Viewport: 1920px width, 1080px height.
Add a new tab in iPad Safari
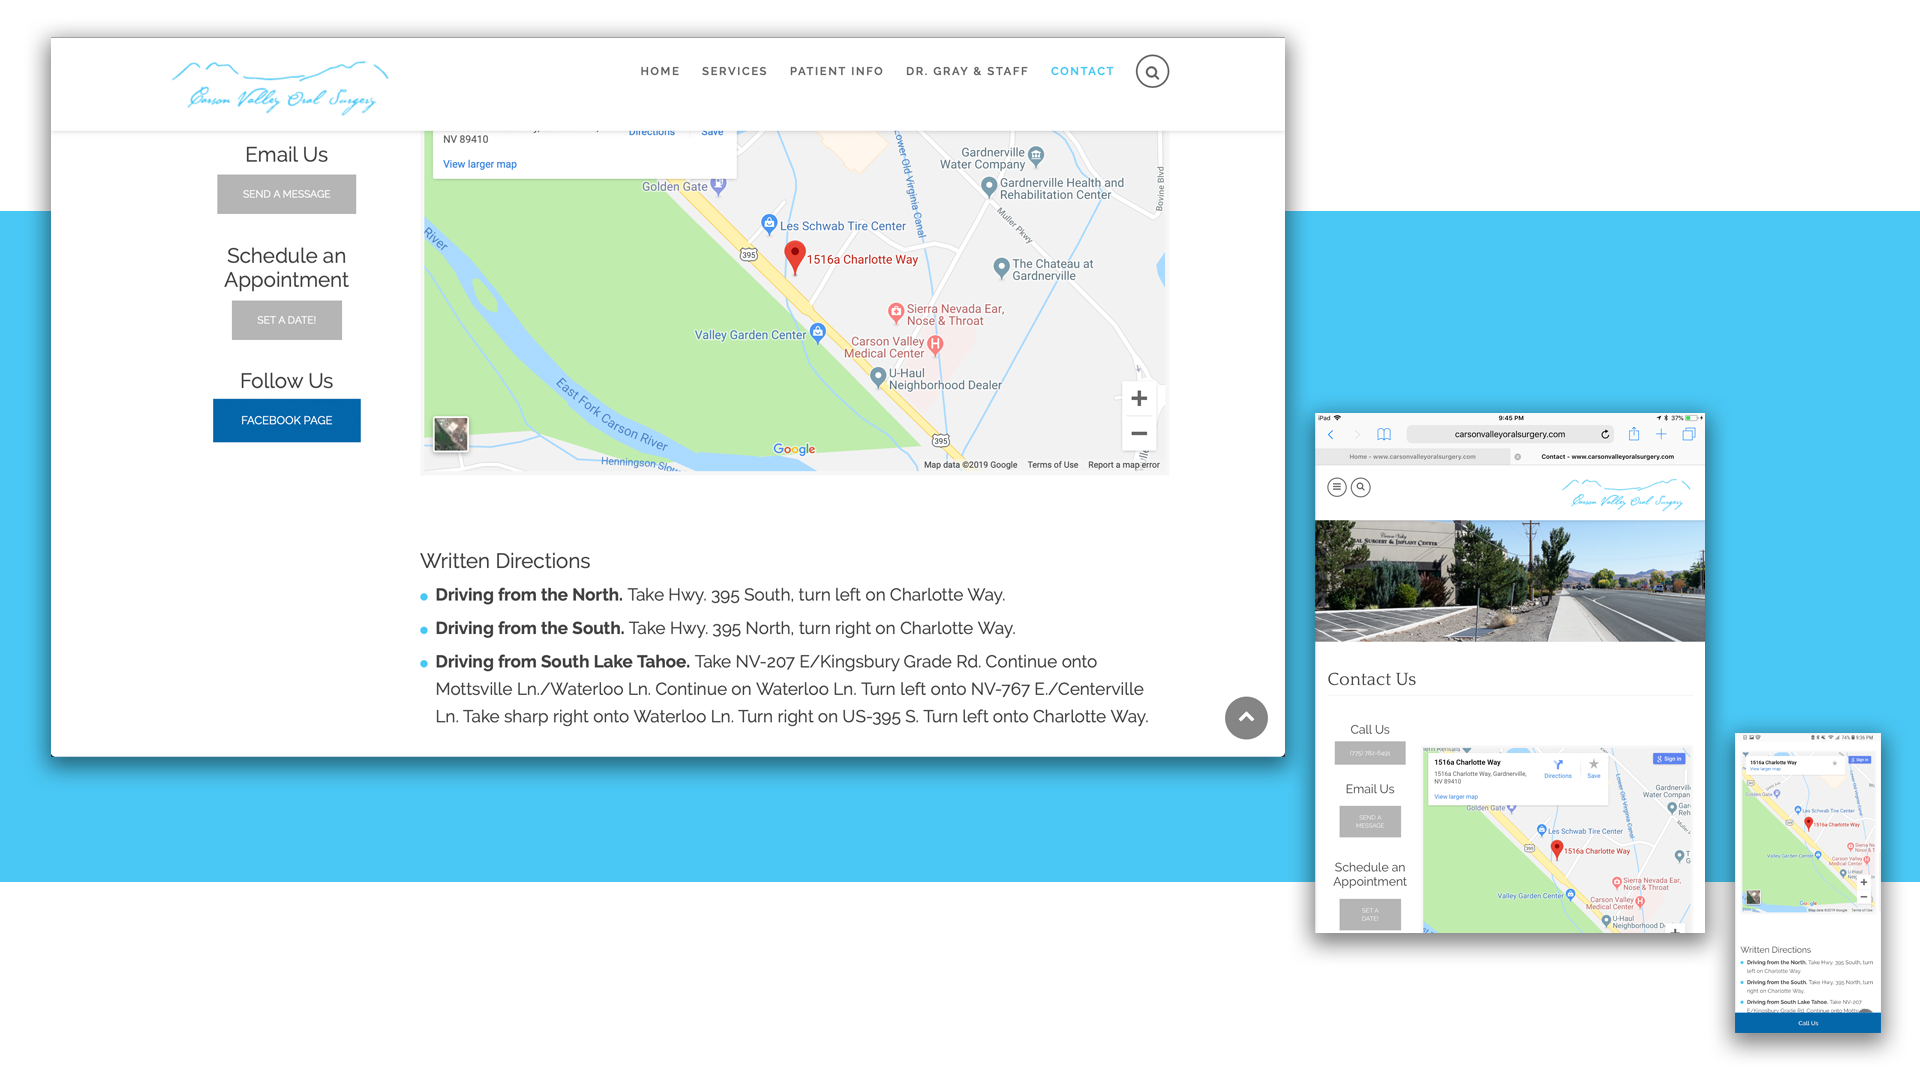pos(1661,434)
